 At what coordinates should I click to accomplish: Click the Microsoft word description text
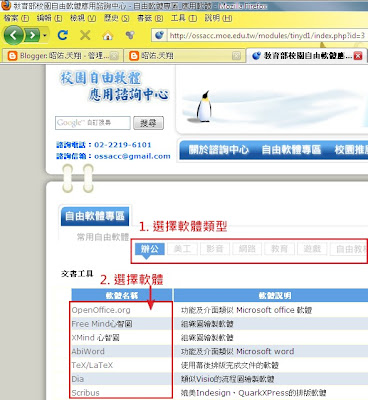[x=237, y=351]
